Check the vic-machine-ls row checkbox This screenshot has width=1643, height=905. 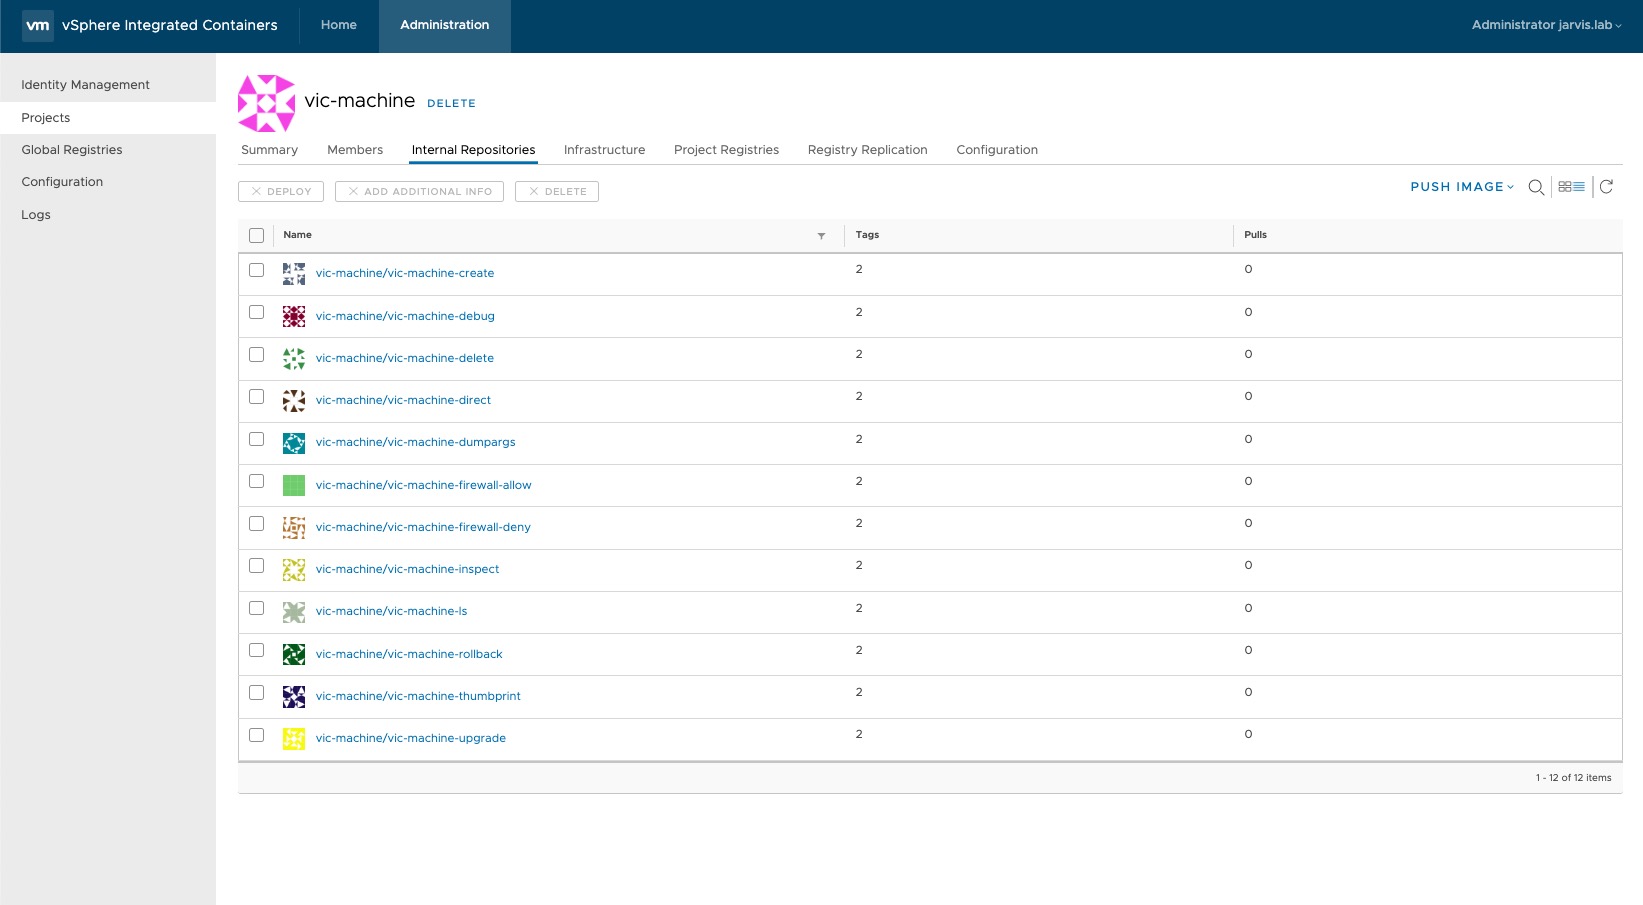tap(256, 608)
